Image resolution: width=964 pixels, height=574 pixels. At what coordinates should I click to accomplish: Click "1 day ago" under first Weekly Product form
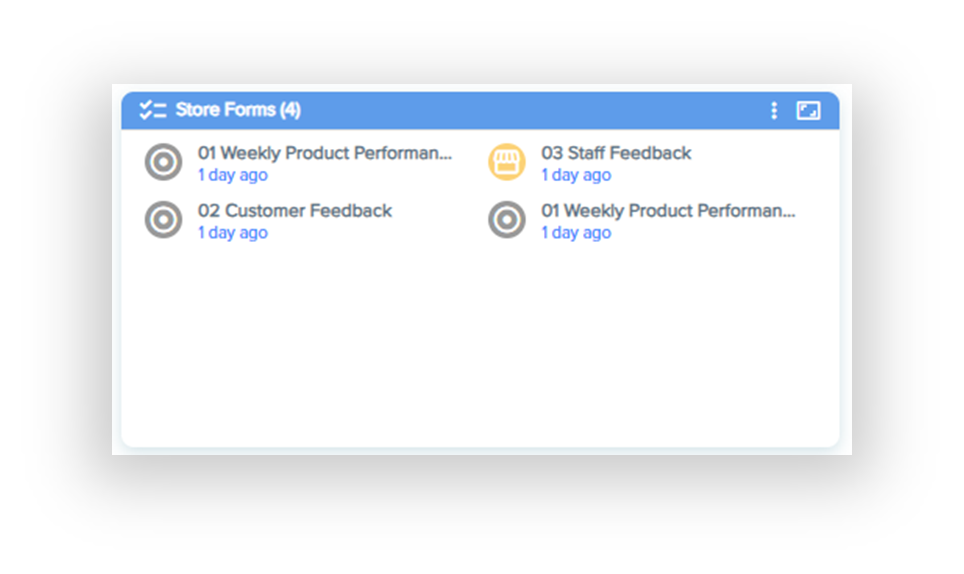pyautogui.click(x=232, y=175)
